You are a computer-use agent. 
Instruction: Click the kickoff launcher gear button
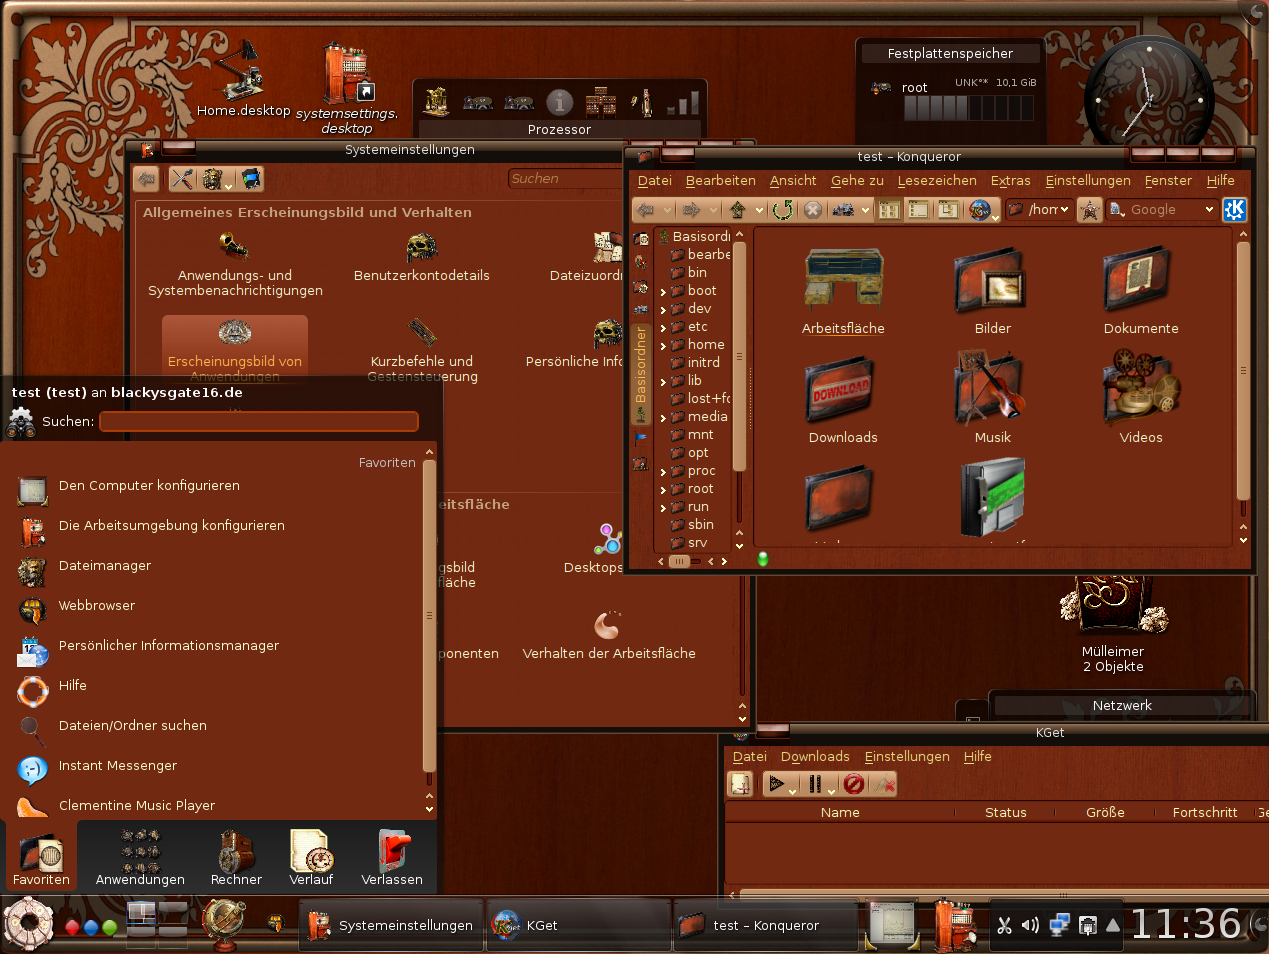pyautogui.click(x=28, y=923)
